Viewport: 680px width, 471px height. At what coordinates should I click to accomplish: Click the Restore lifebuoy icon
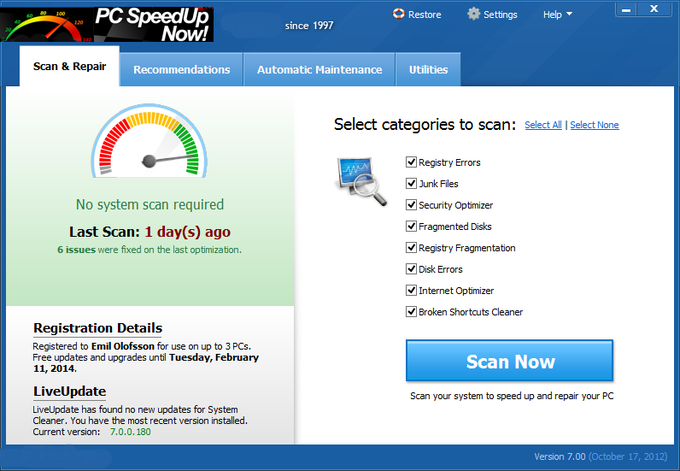click(x=397, y=15)
